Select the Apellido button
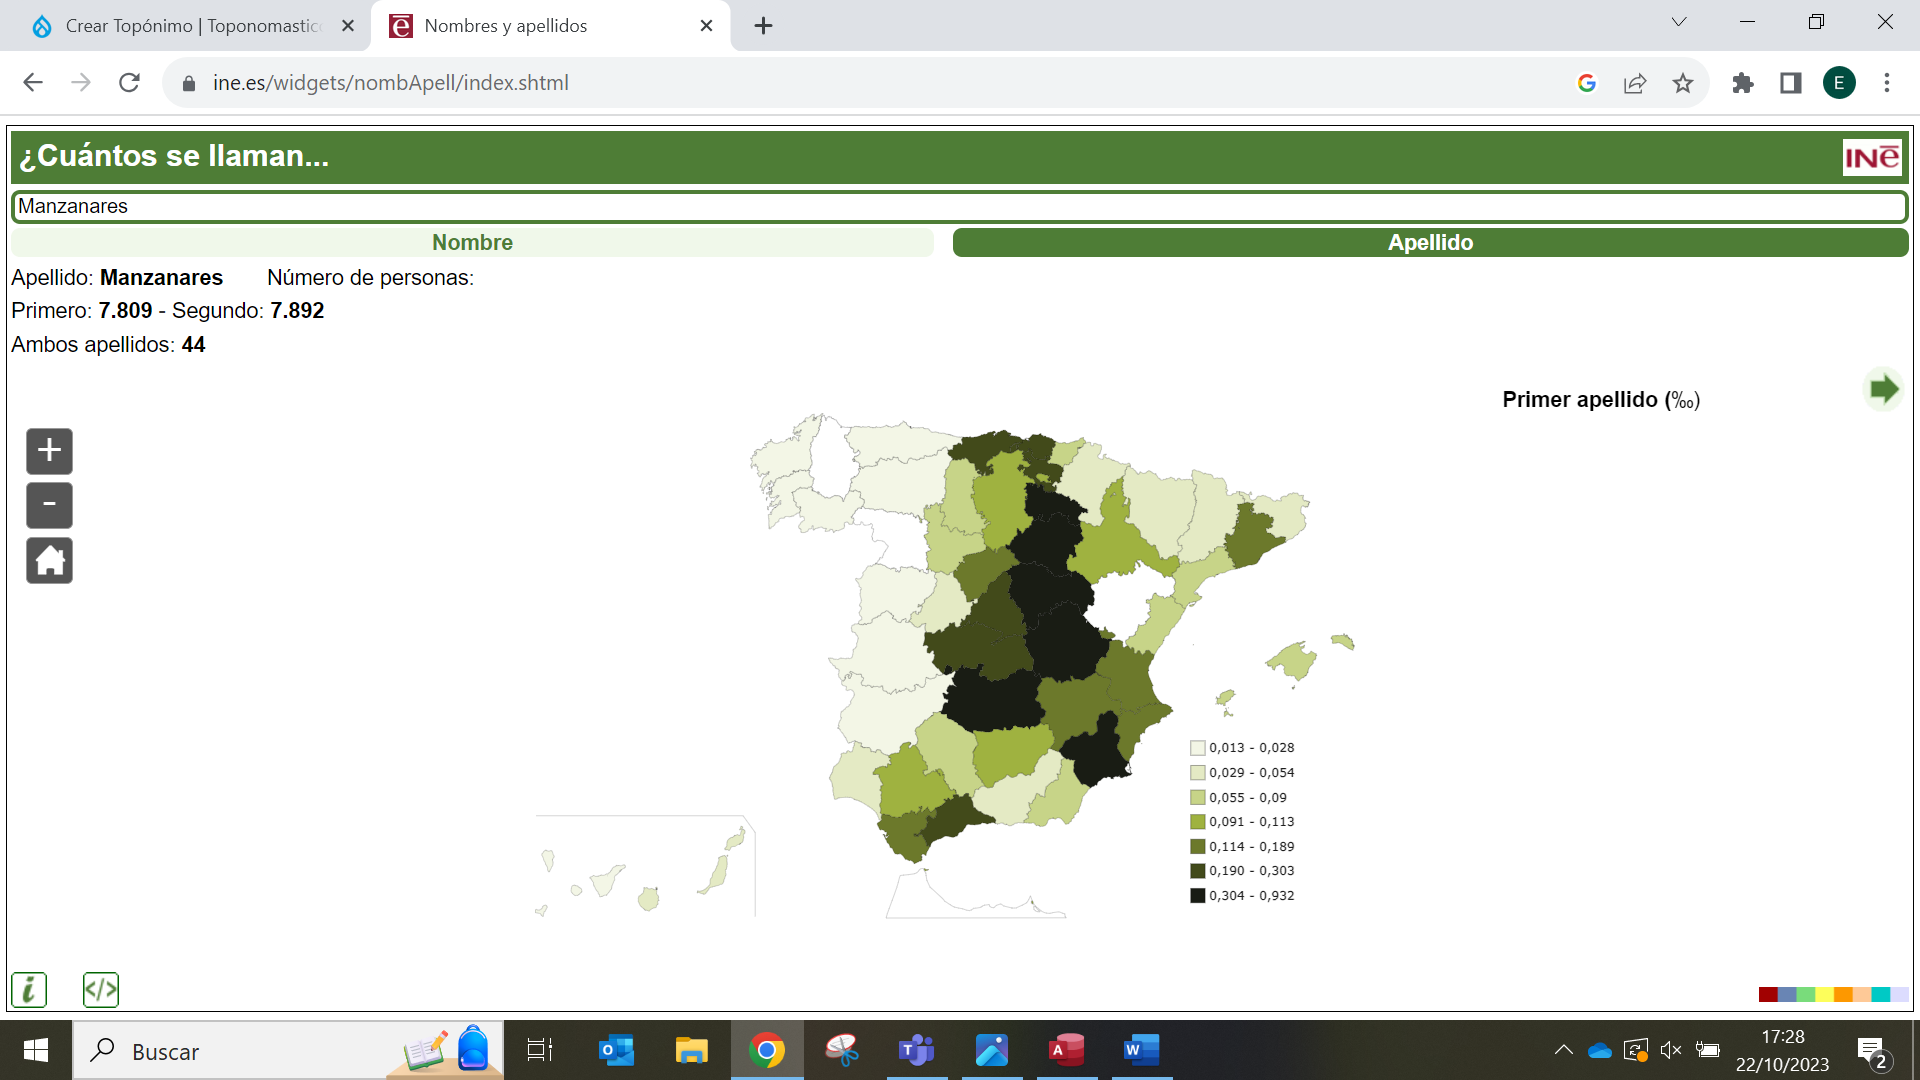The width and height of the screenshot is (1920, 1080). (1430, 242)
